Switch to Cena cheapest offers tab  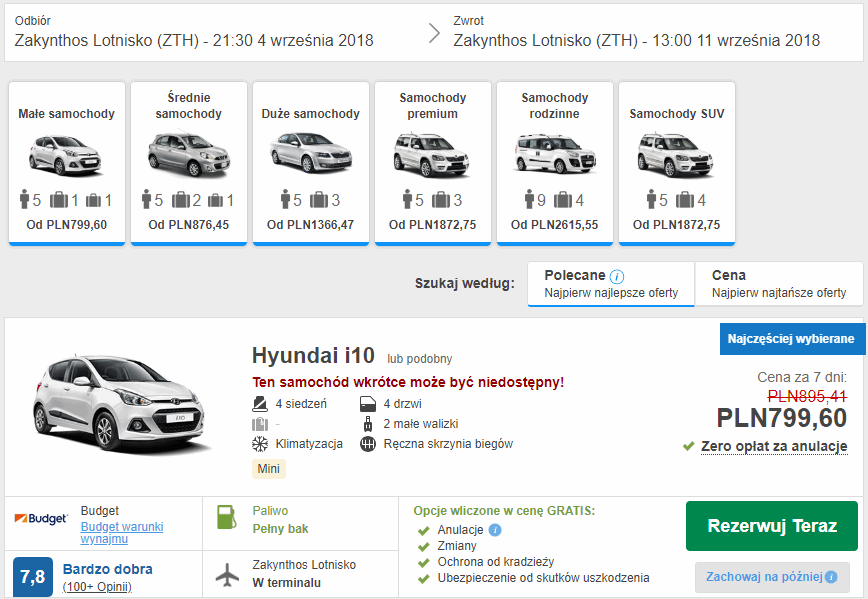(x=778, y=284)
